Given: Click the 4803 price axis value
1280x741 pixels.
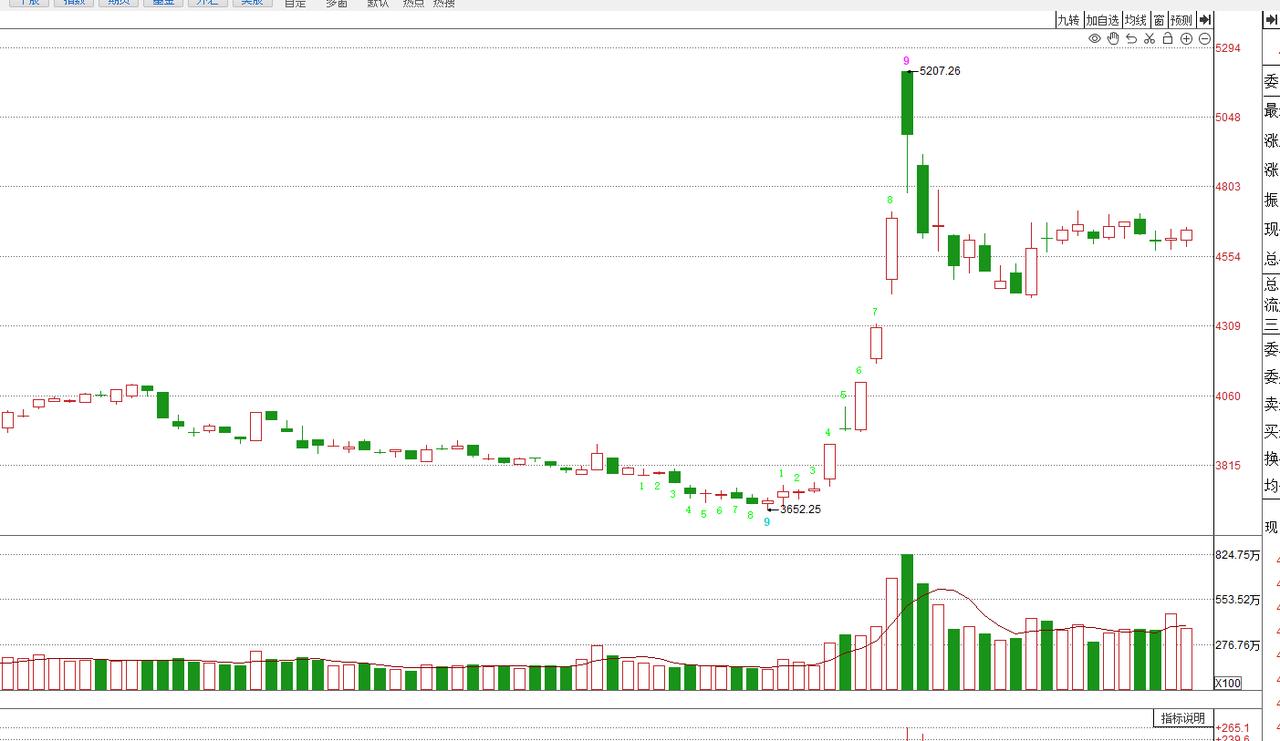Looking at the screenshot, I should pyautogui.click(x=1228, y=186).
